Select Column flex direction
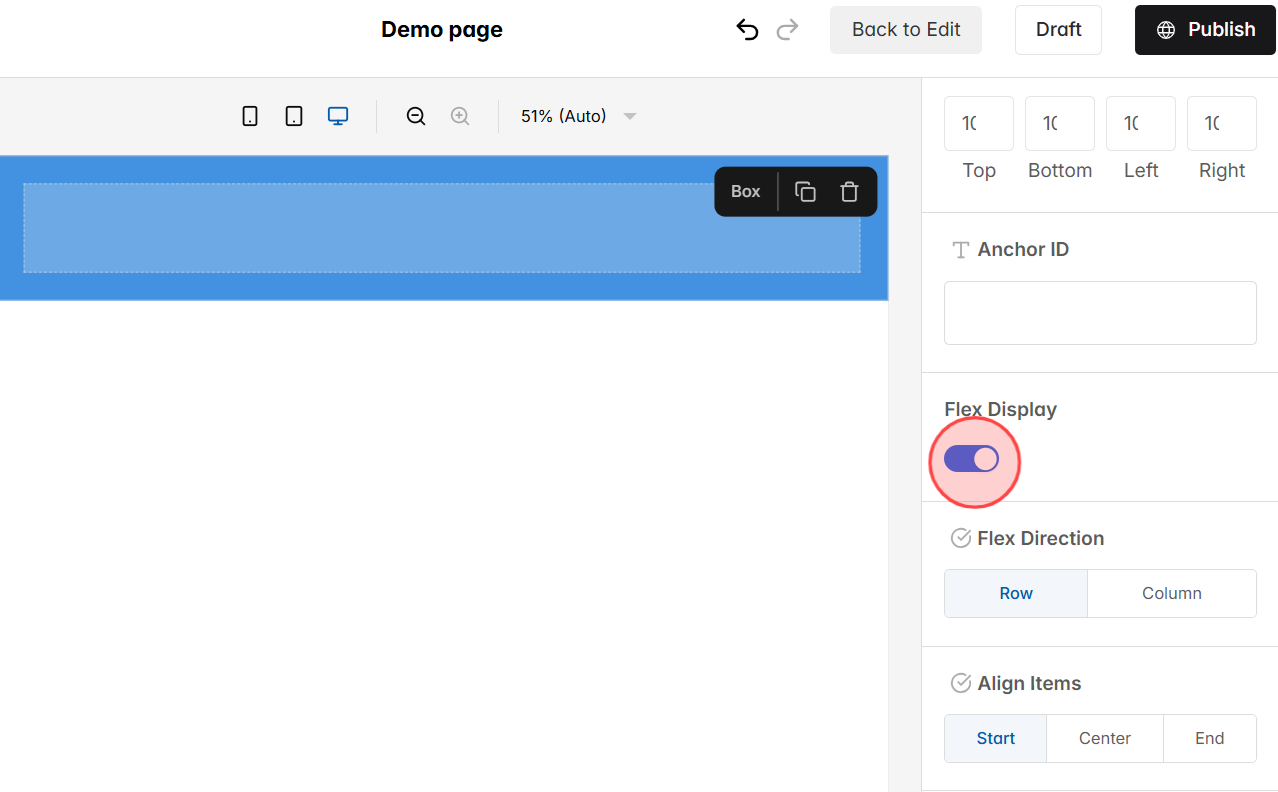Viewport: 1278px width, 792px height. point(1171,593)
